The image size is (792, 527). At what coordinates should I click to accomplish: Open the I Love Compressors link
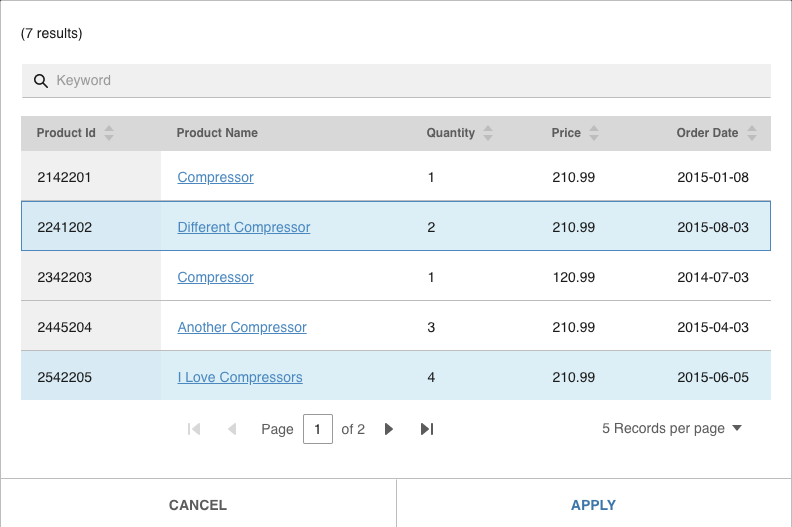coord(240,377)
